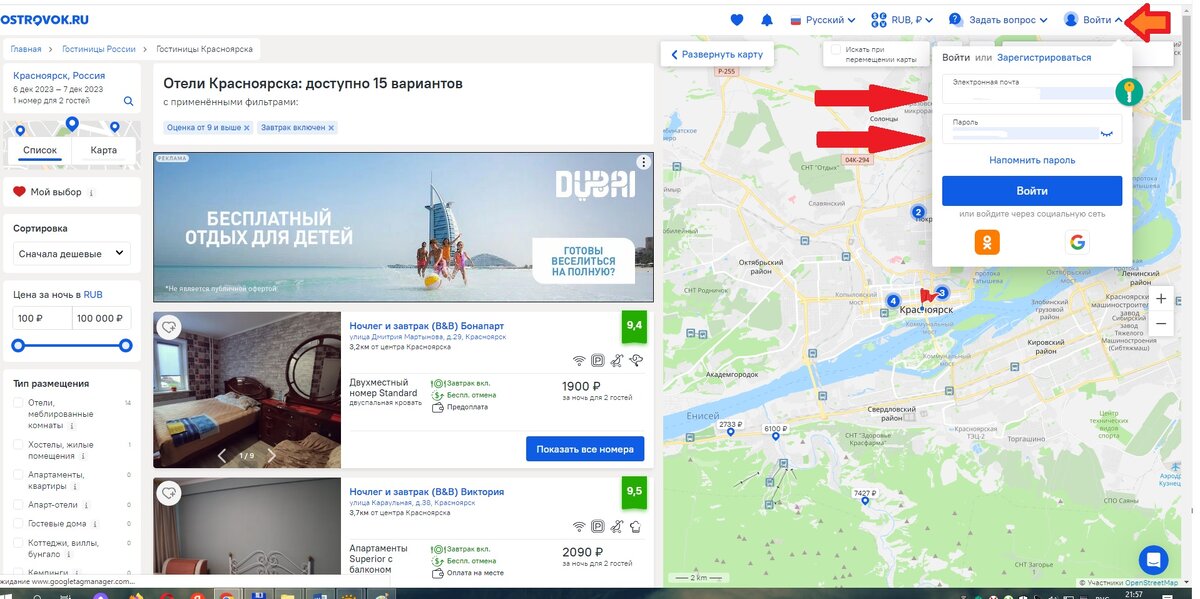
Task: Open the ad options three-dot menu
Action: 644,162
